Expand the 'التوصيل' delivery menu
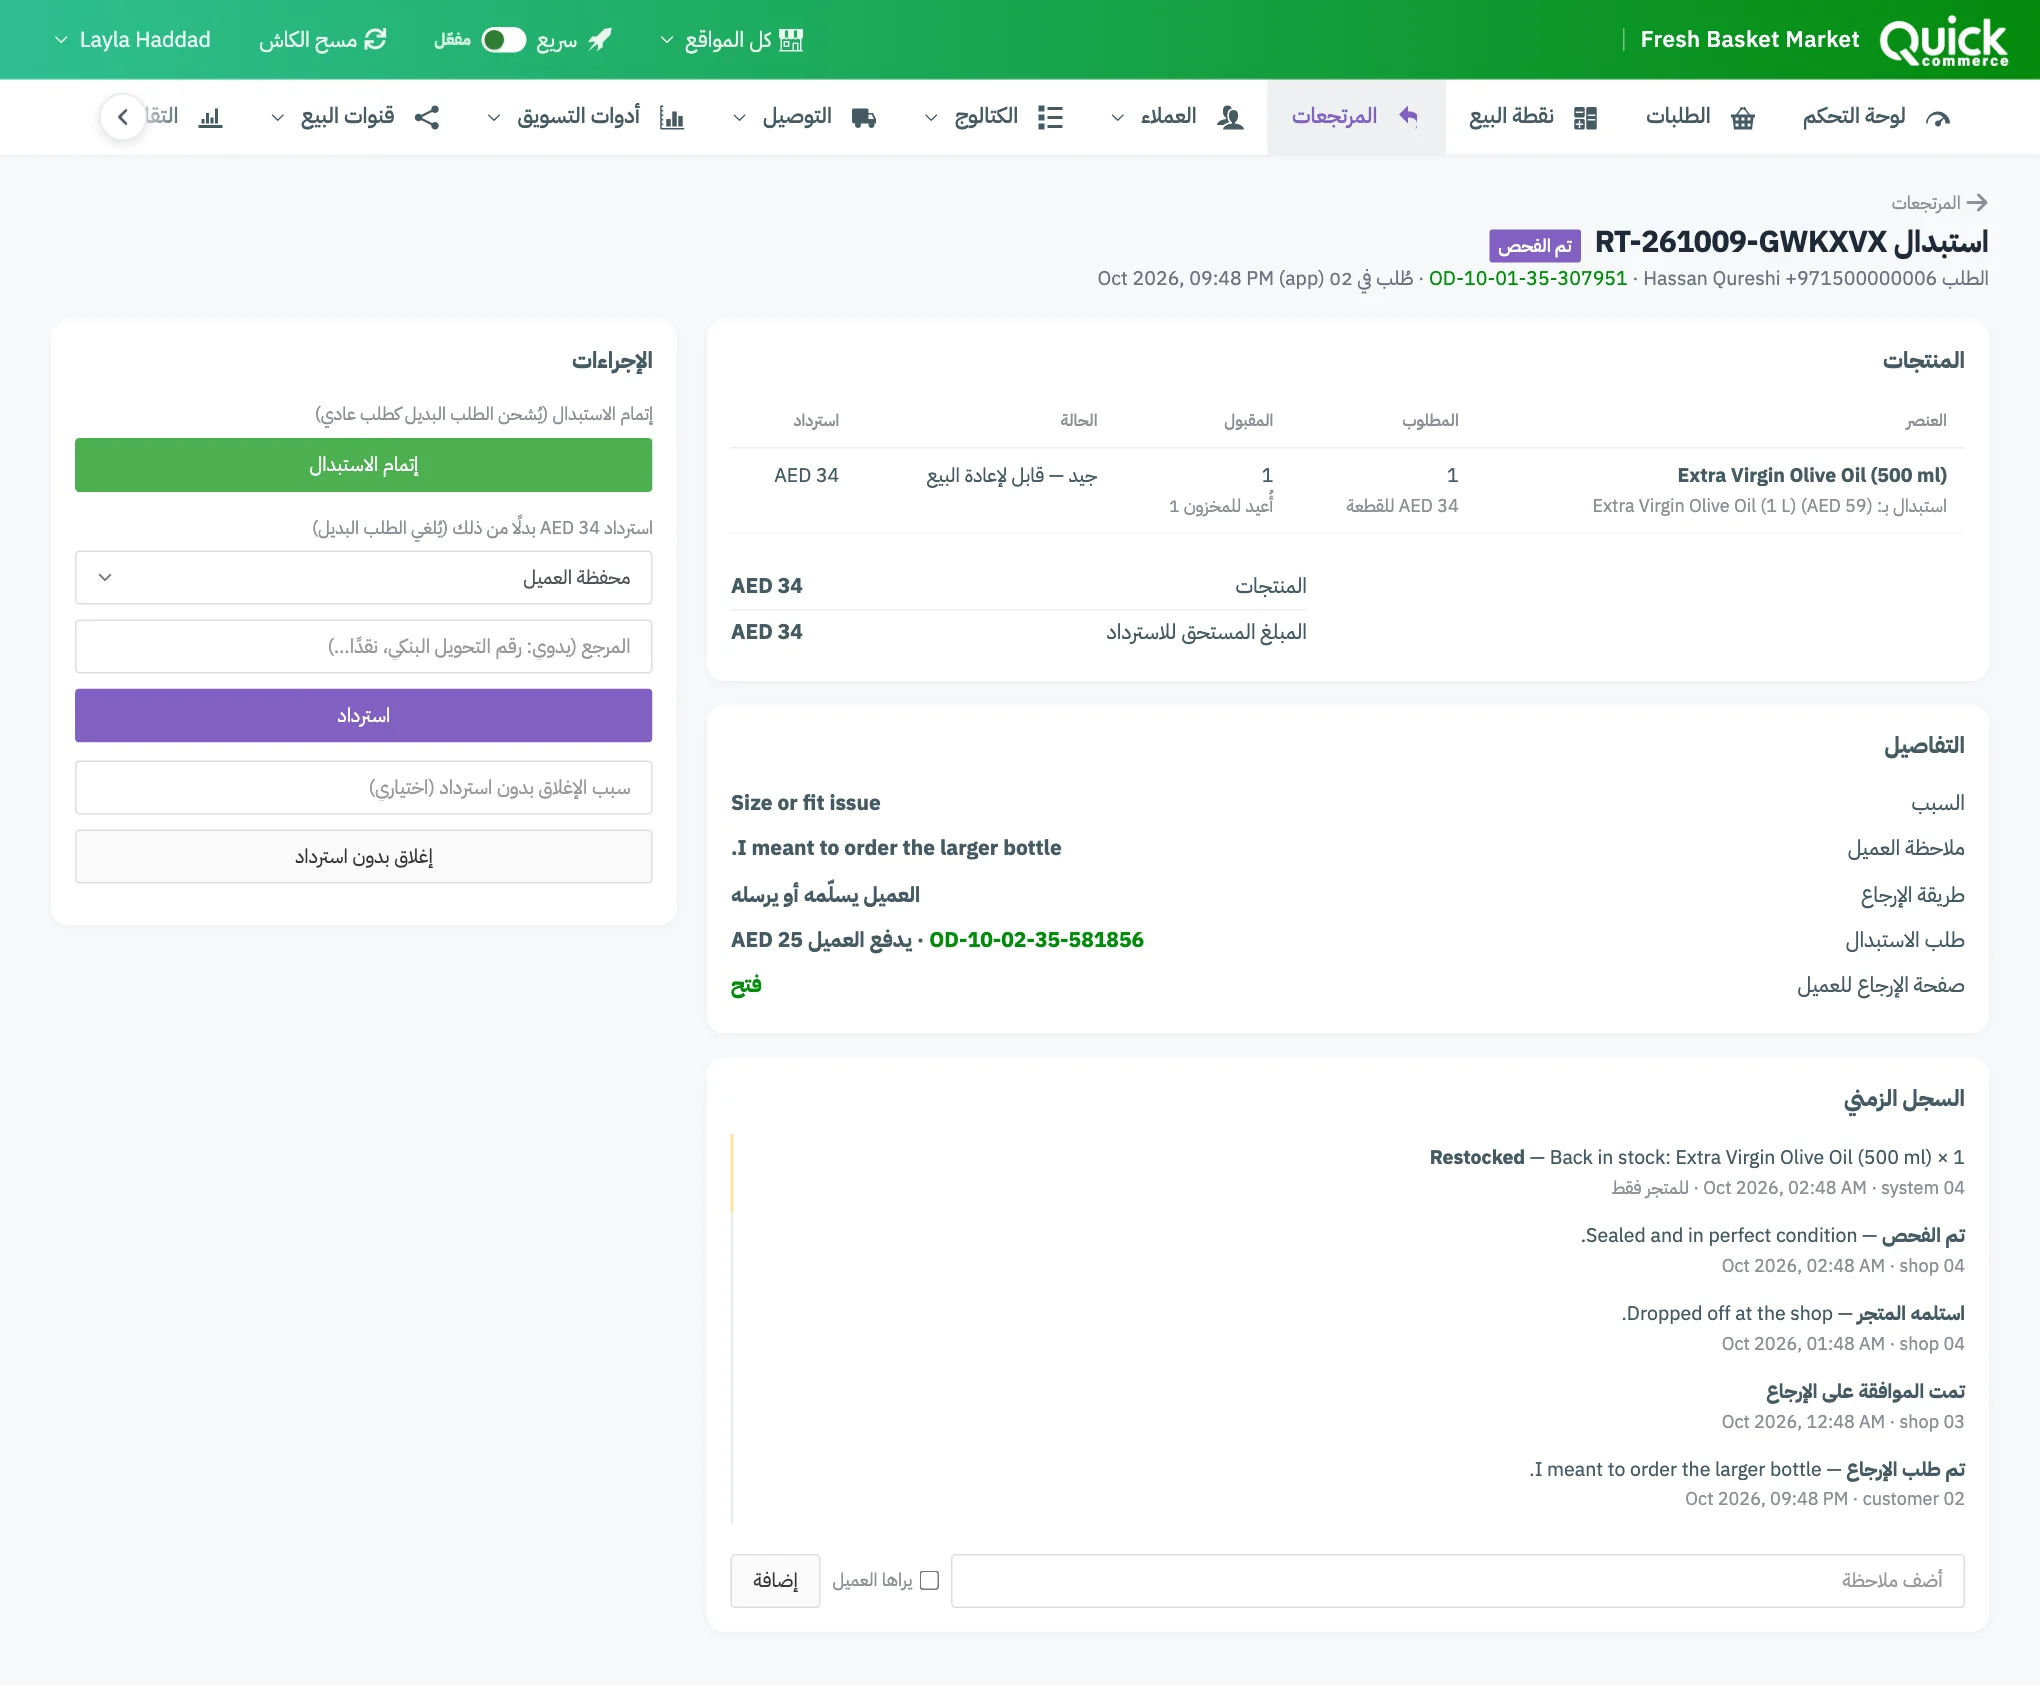This screenshot has width=2040, height=1686. pyautogui.click(x=804, y=117)
